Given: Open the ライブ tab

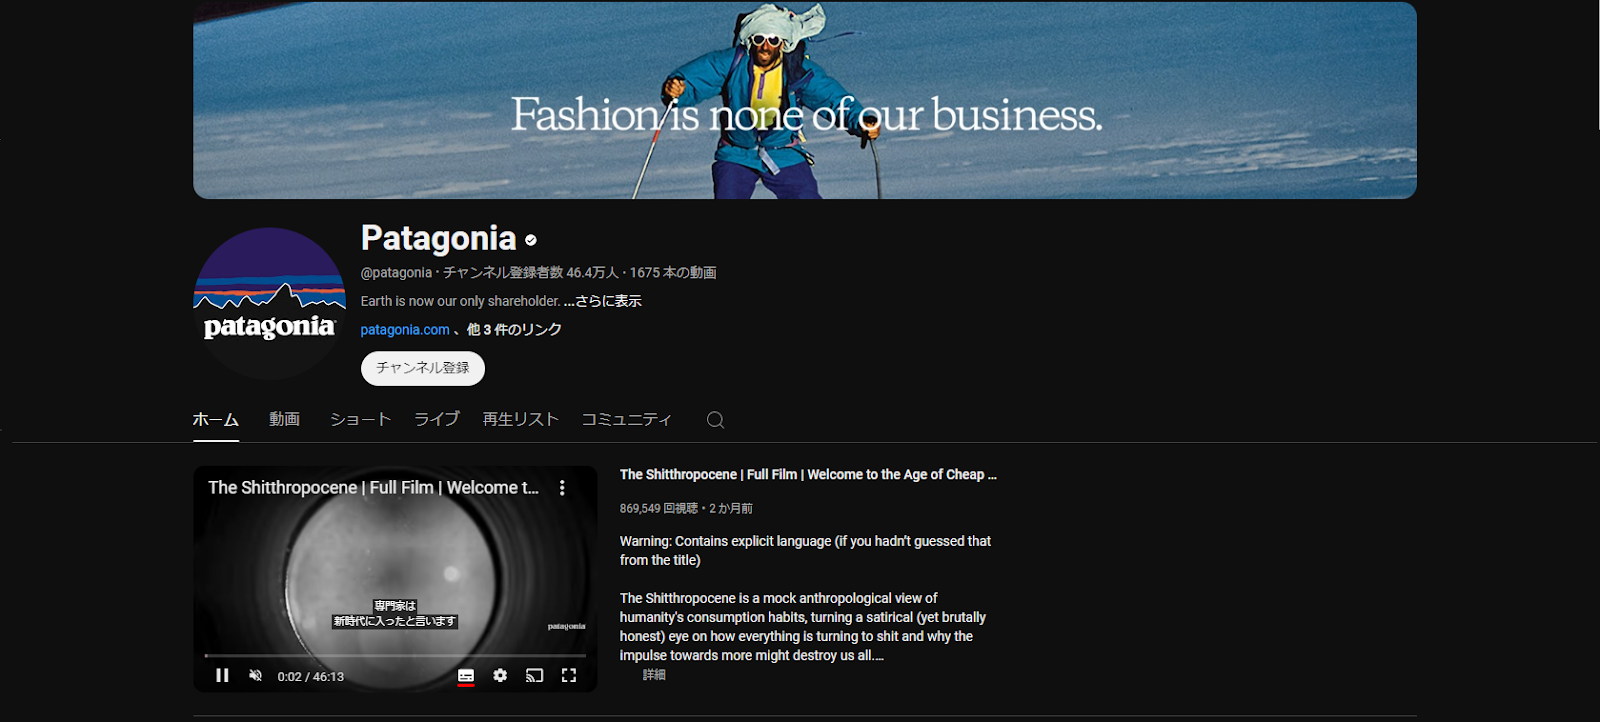Looking at the screenshot, I should (437, 420).
